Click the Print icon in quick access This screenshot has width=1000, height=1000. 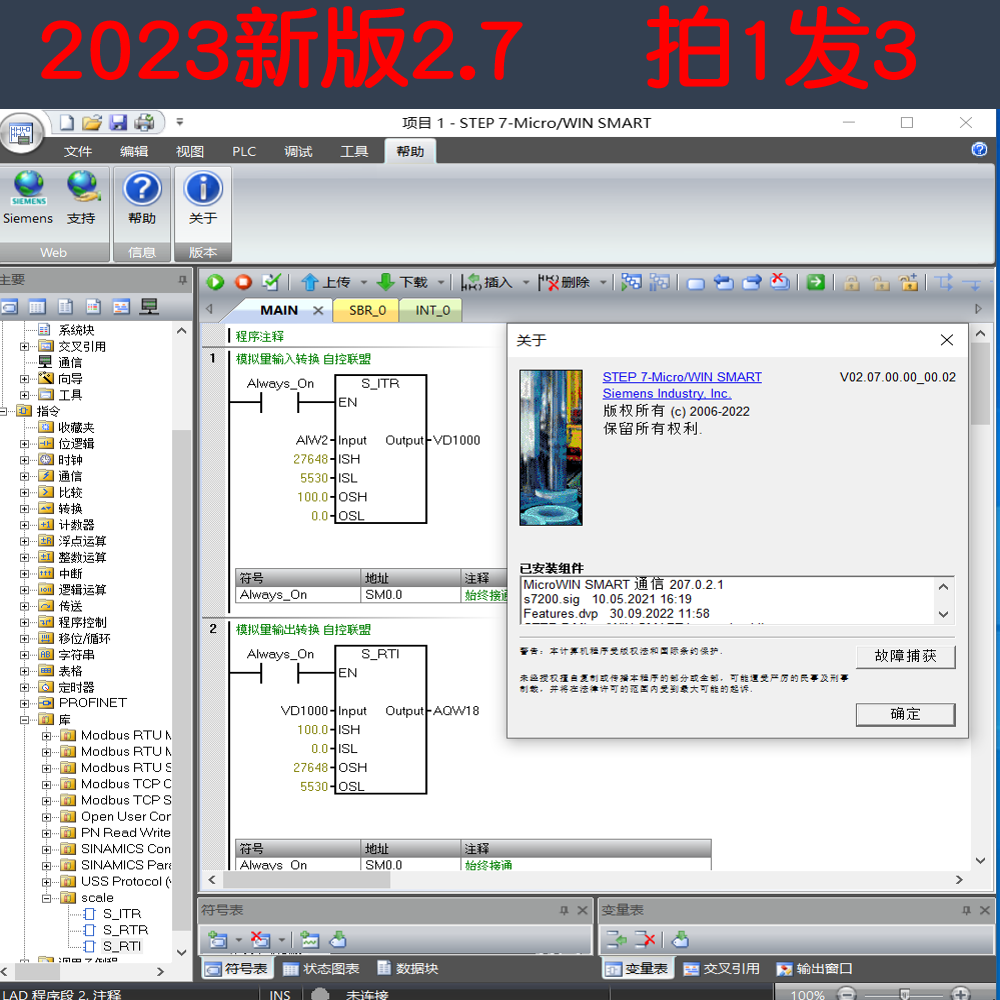(x=144, y=122)
